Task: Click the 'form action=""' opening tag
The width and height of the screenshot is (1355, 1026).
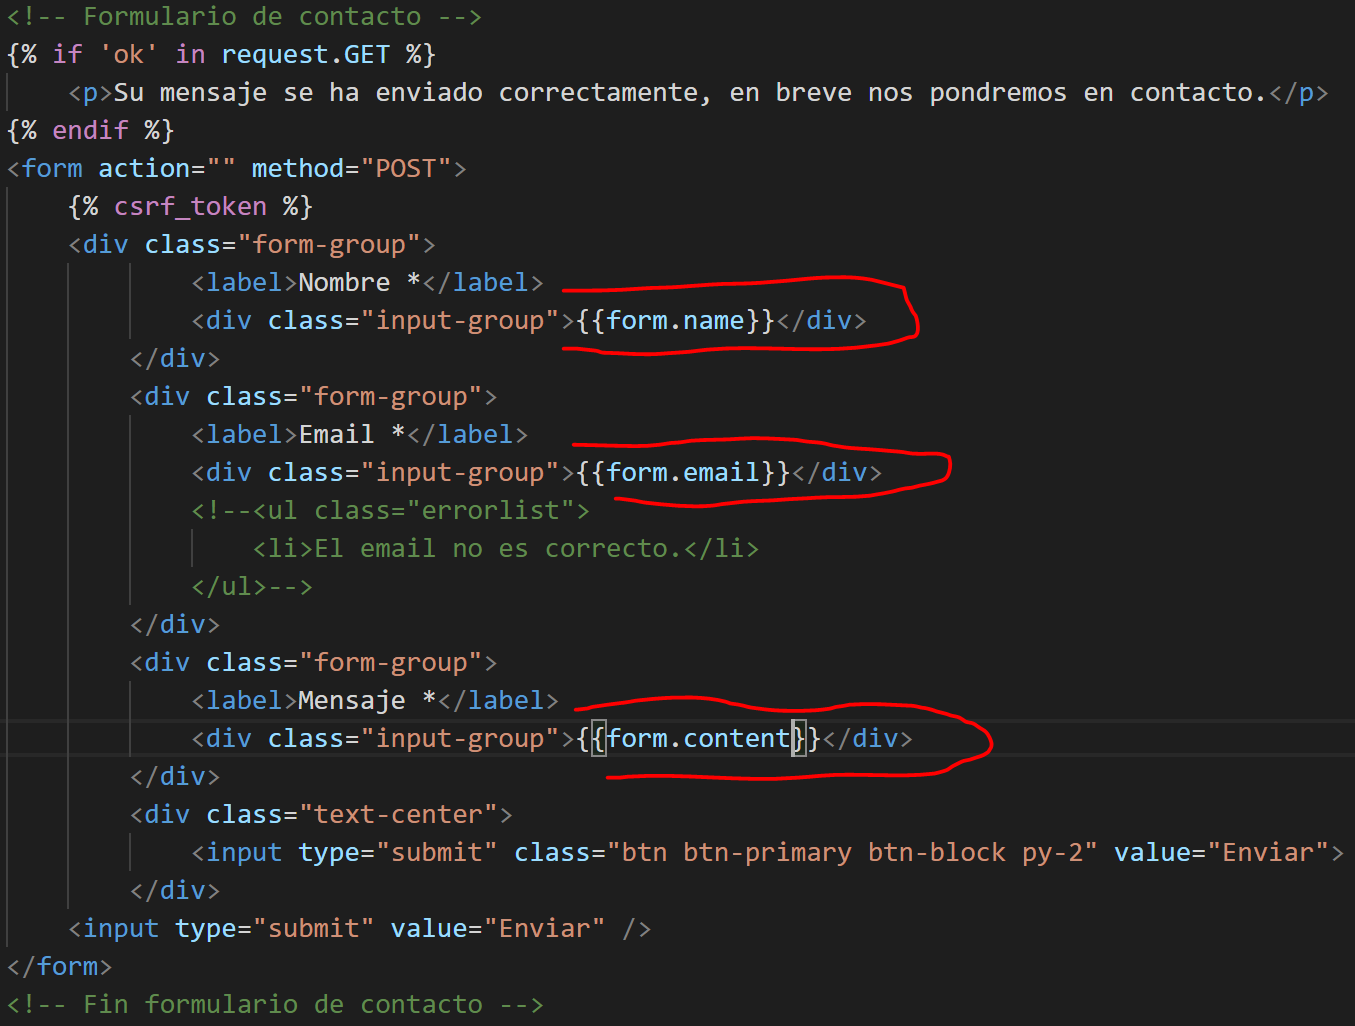Action: point(121,169)
